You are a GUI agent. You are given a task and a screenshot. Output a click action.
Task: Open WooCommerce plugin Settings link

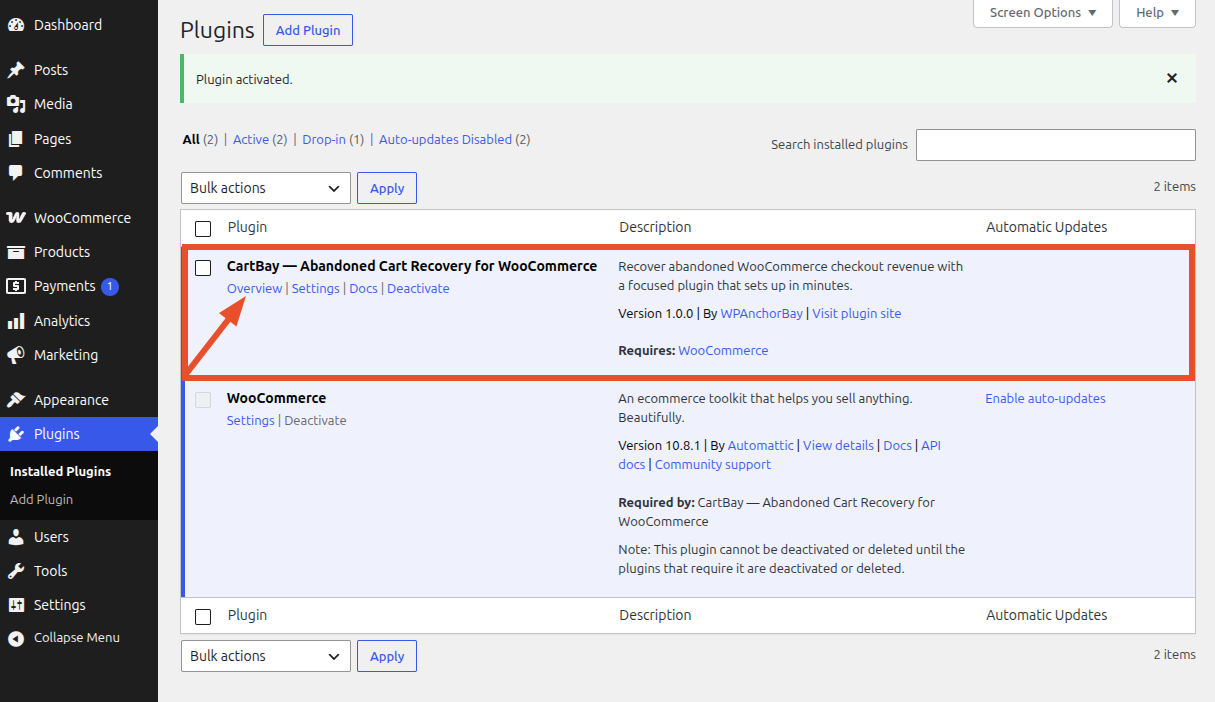coord(251,420)
